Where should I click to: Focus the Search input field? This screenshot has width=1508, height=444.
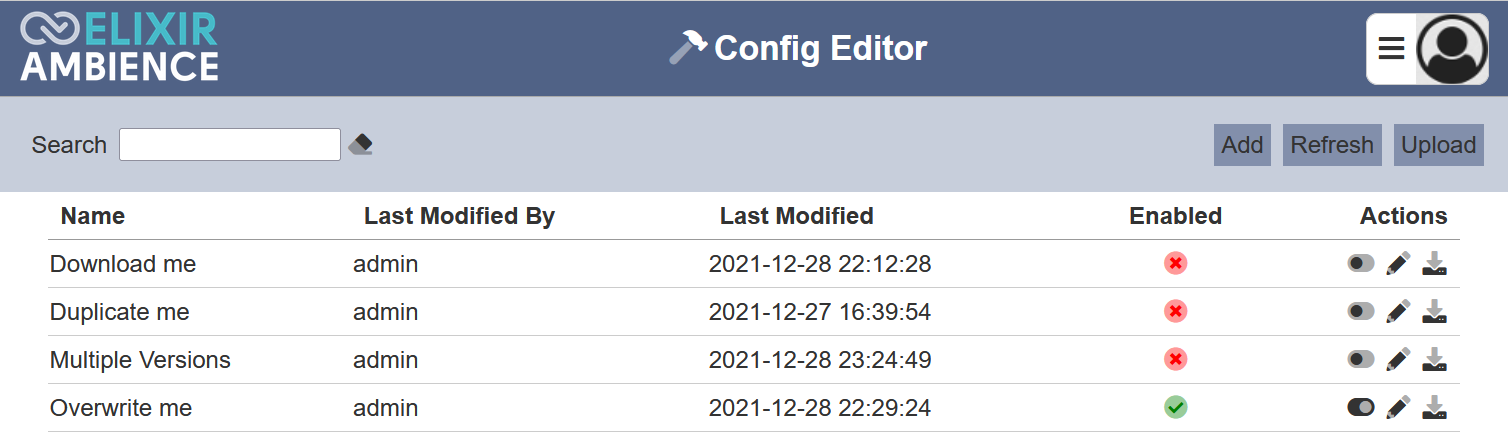pos(230,145)
